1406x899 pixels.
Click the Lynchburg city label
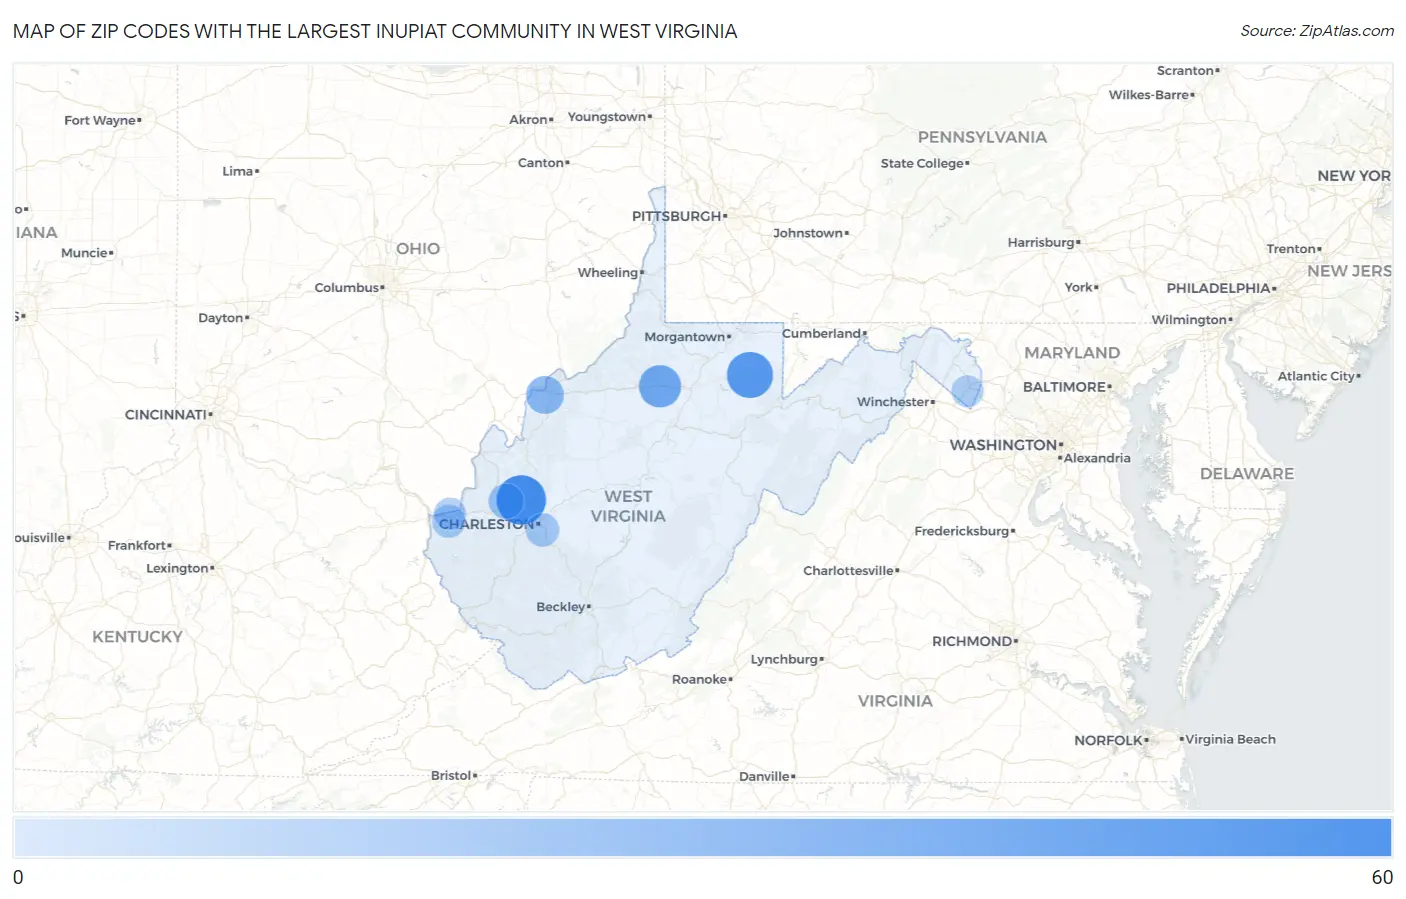pyautogui.click(x=784, y=660)
